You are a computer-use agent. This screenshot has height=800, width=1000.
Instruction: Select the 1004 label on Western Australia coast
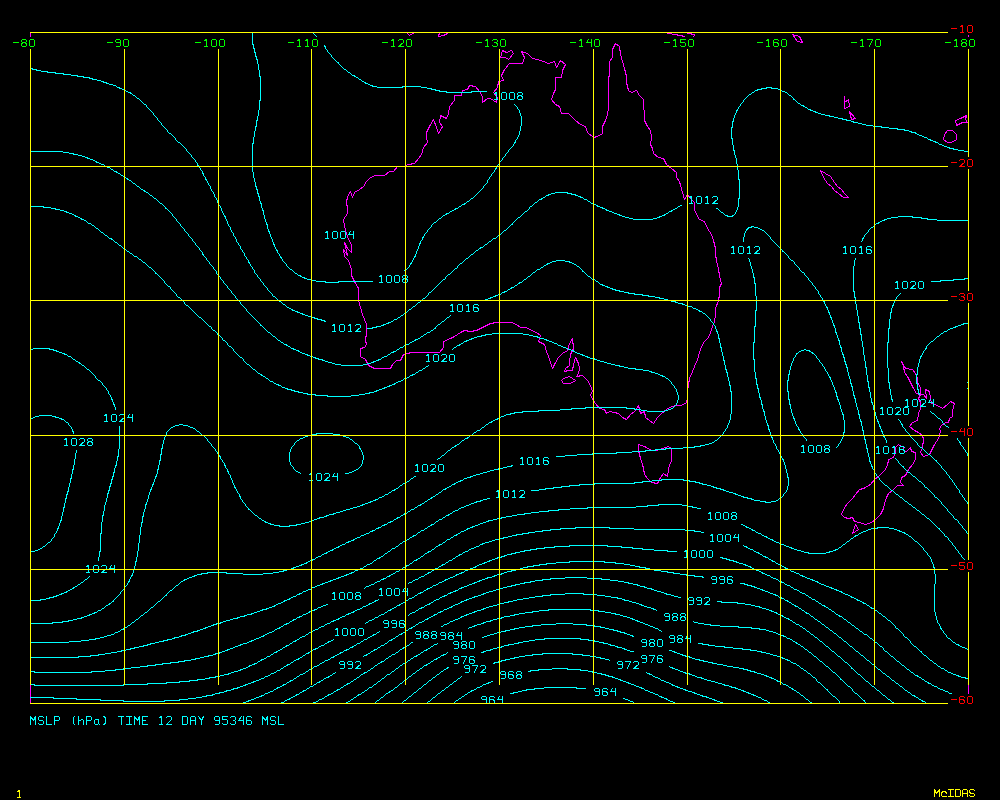click(x=339, y=235)
